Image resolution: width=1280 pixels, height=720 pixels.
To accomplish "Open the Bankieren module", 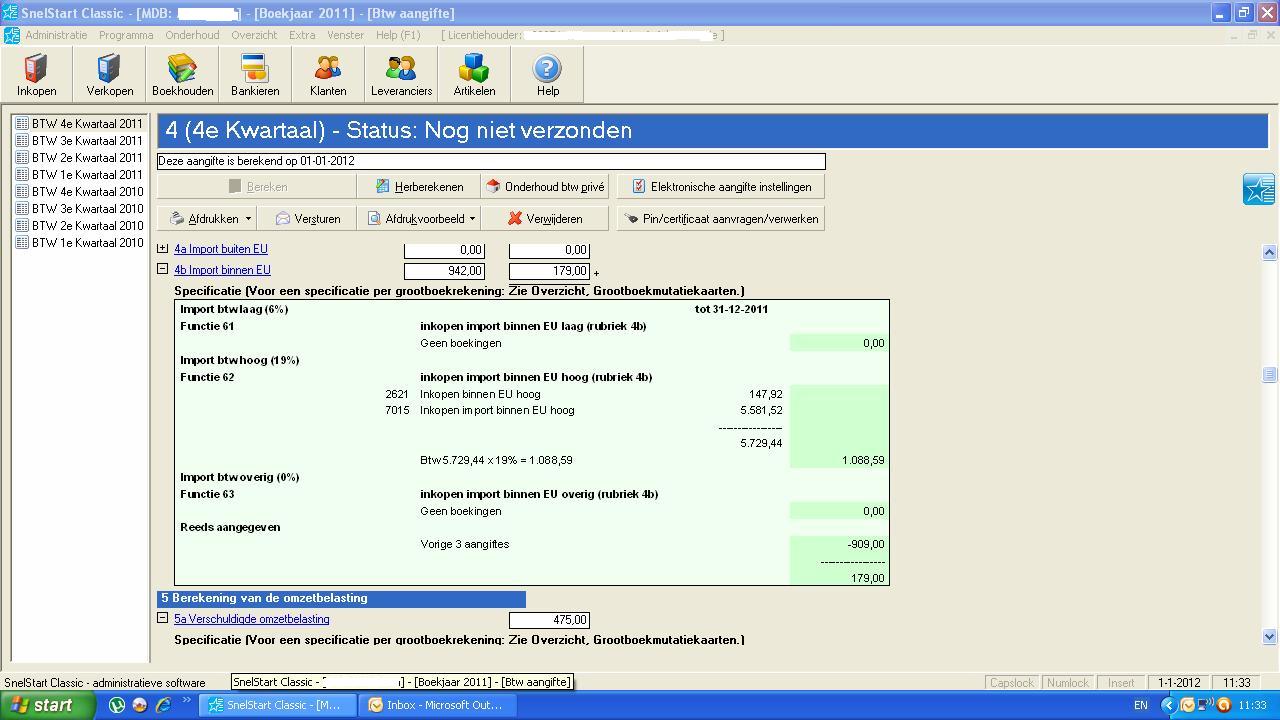I will (255, 75).
